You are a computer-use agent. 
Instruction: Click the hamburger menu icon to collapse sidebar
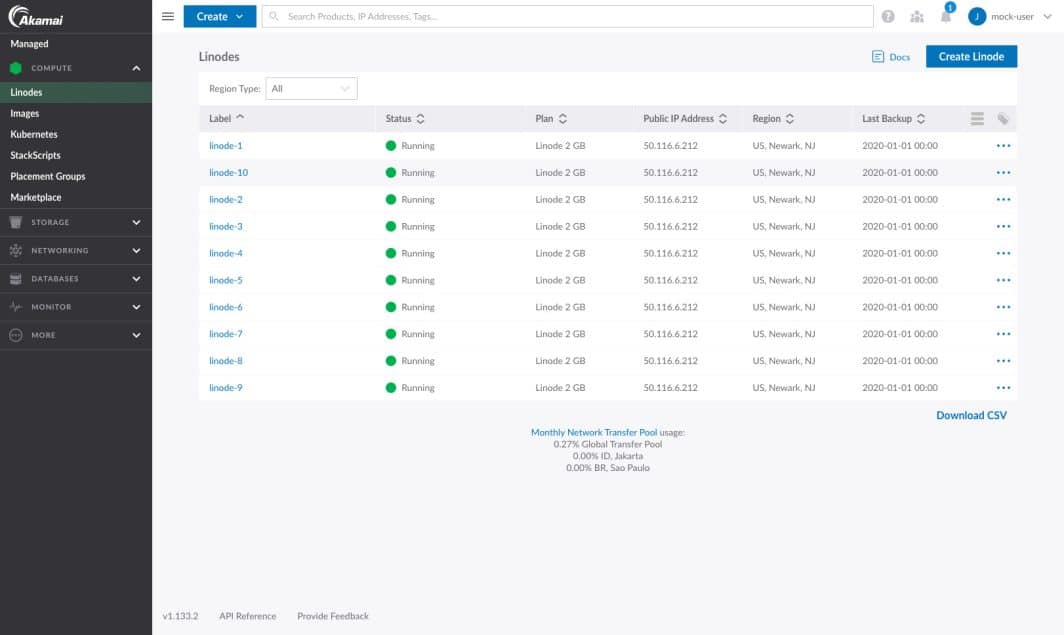(x=167, y=16)
